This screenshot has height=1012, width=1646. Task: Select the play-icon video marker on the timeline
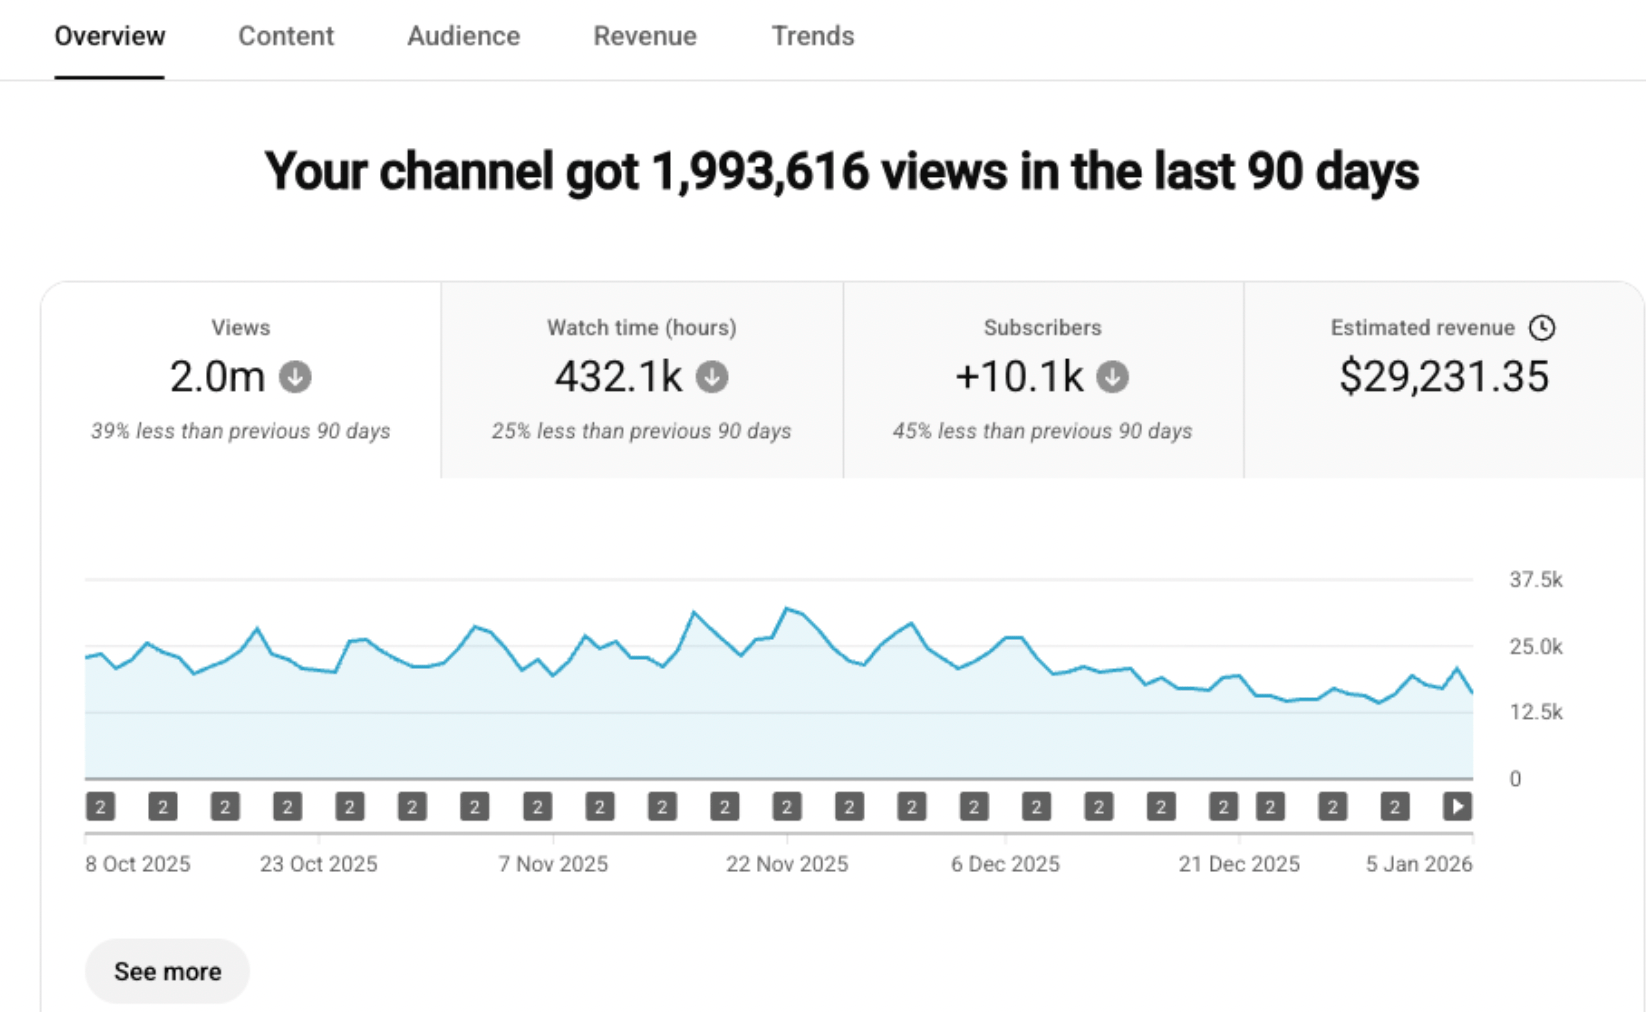click(x=1457, y=806)
